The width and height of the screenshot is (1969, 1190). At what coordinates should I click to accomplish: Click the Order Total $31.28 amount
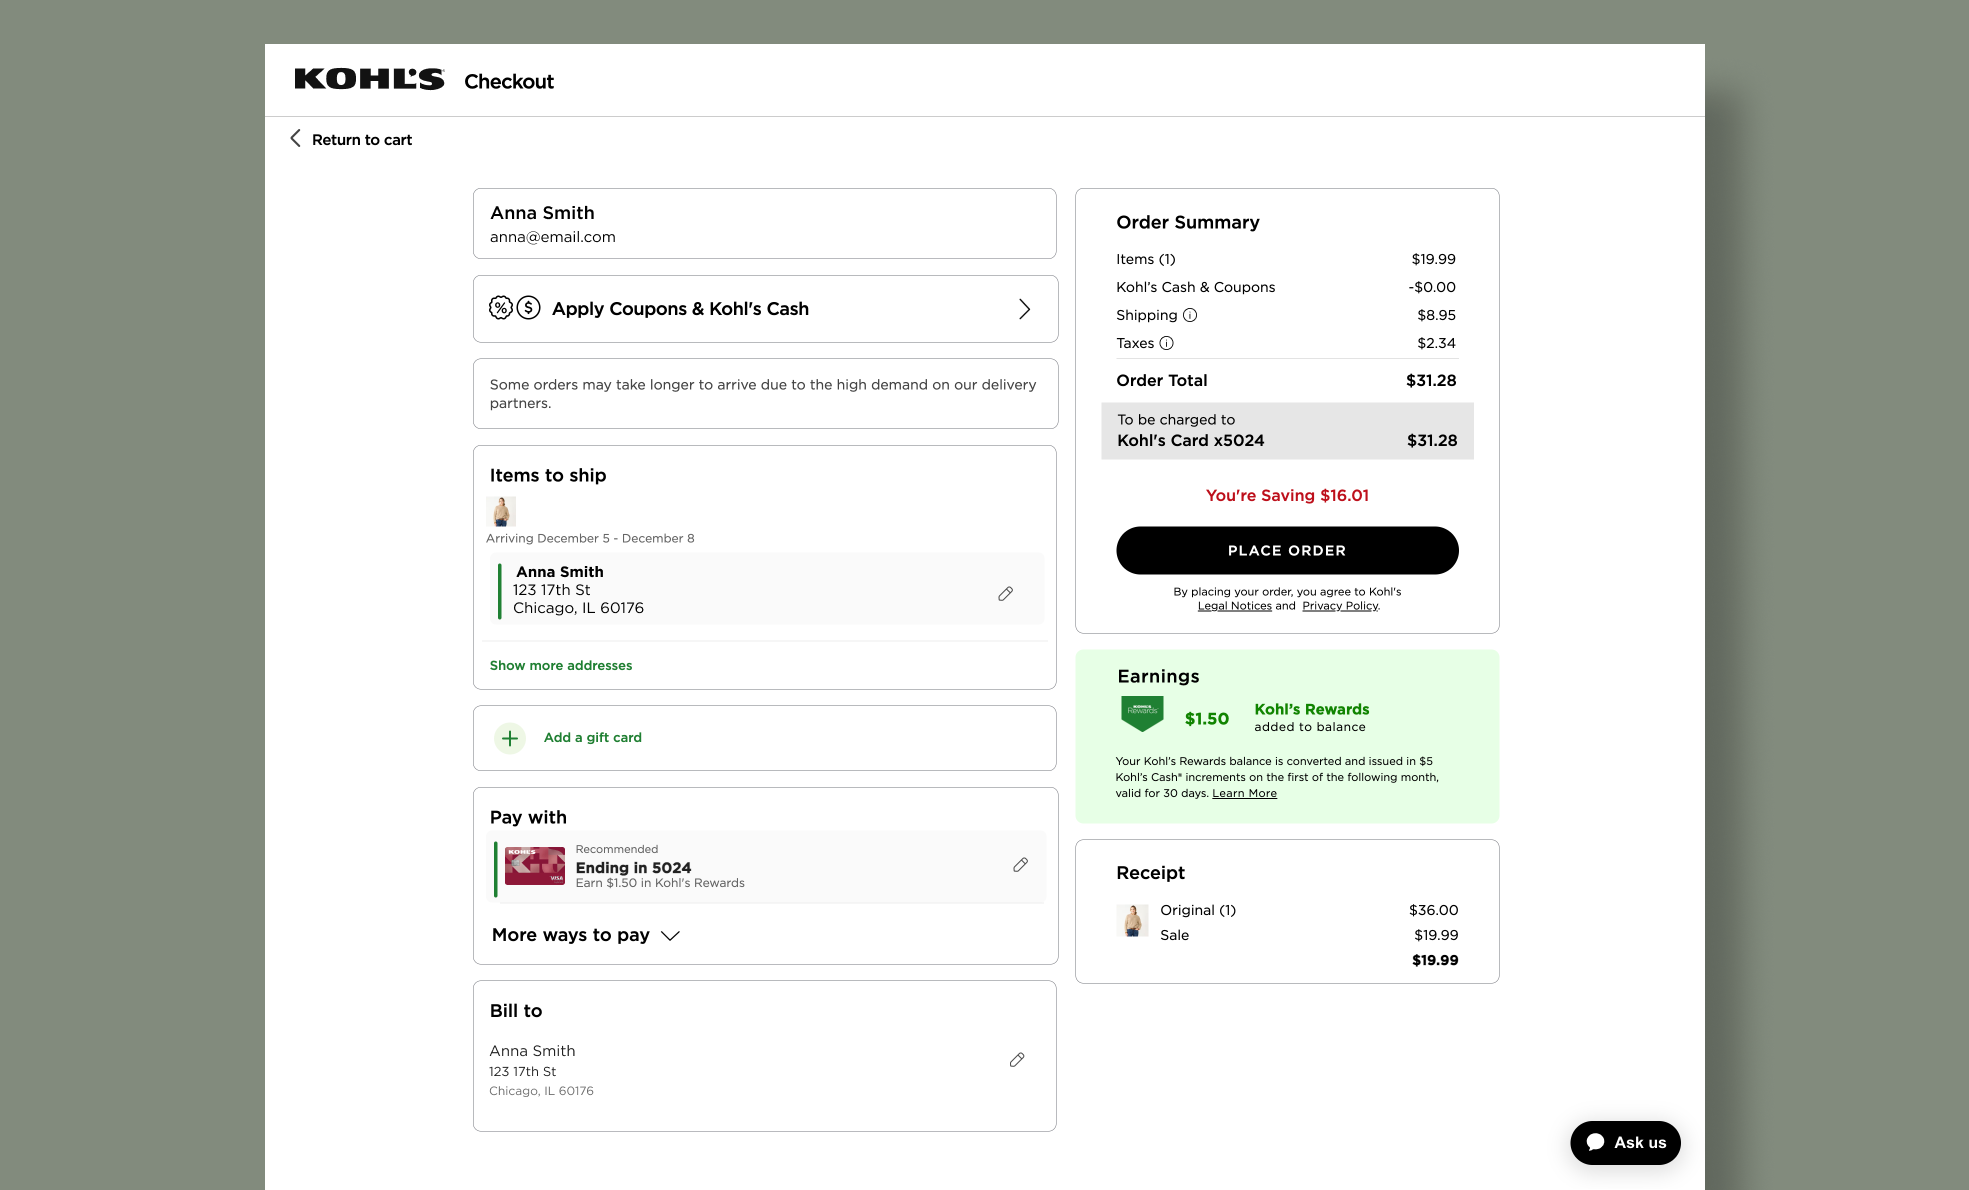coord(1431,381)
